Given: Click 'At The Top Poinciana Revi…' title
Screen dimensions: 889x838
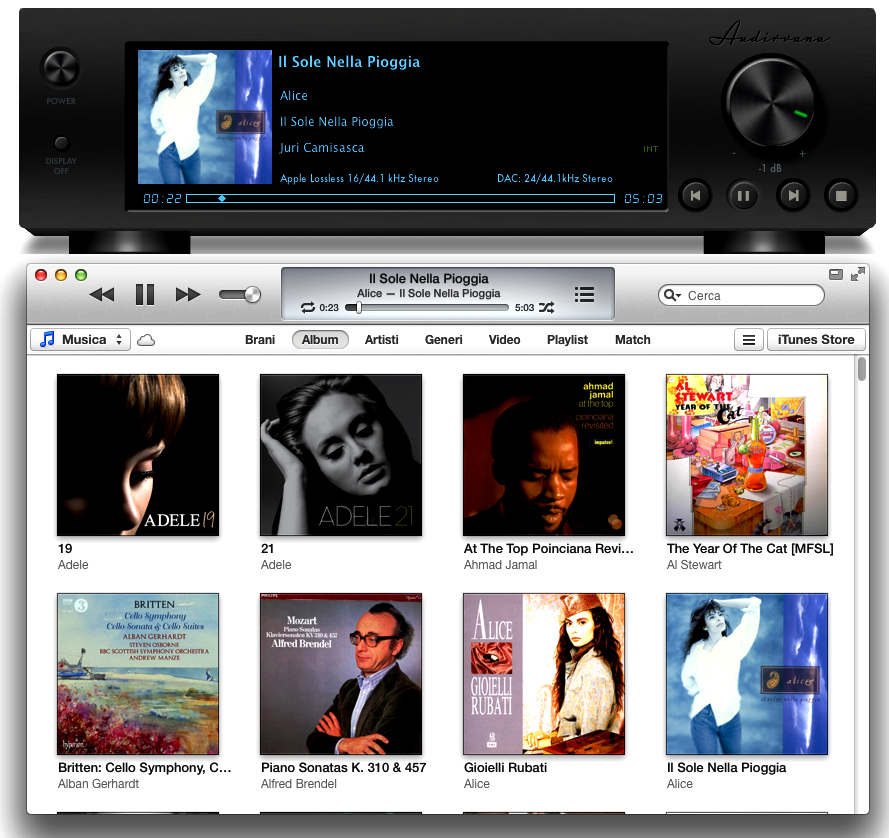Looking at the screenshot, I should click(x=548, y=549).
